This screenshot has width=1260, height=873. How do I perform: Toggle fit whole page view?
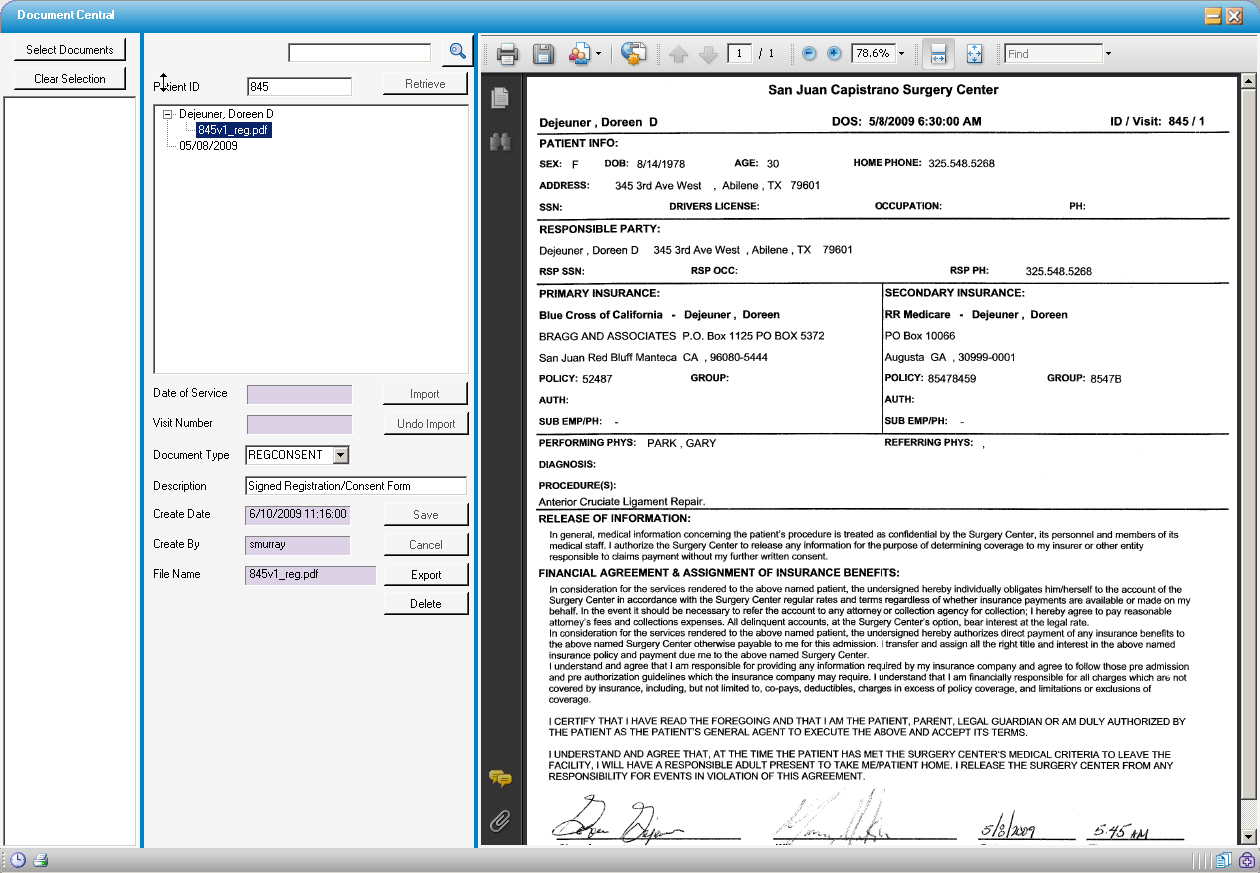tap(974, 53)
